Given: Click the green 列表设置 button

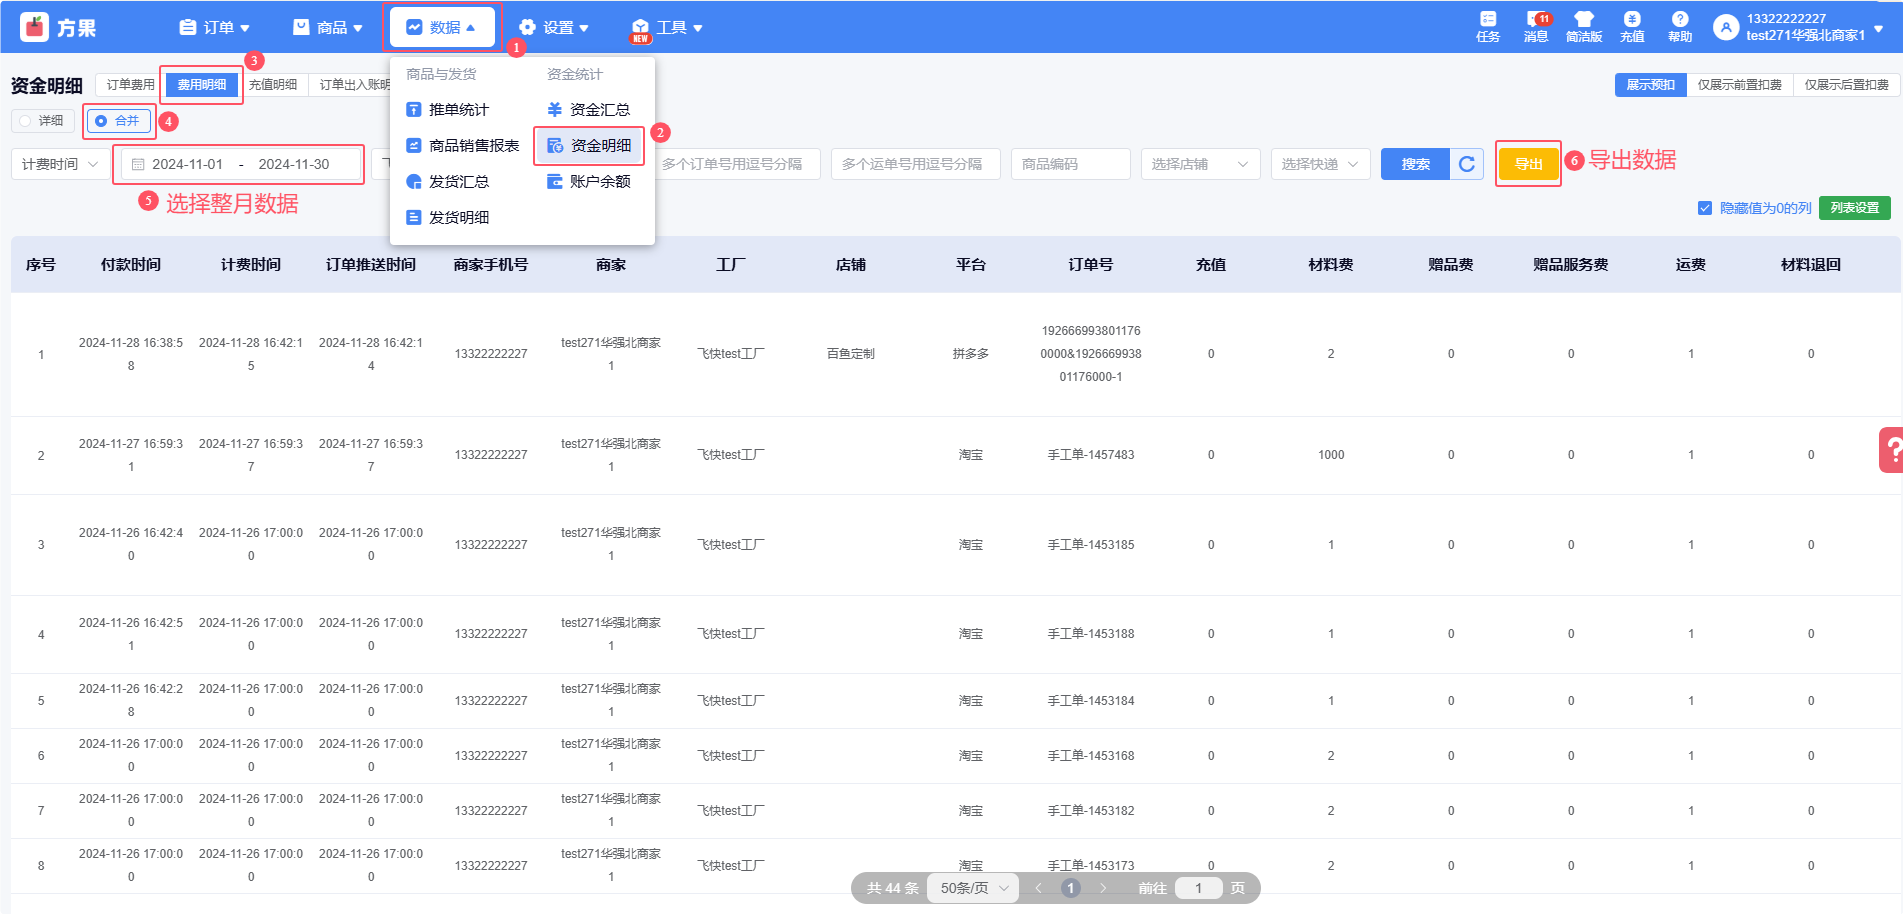Looking at the screenshot, I should (1854, 208).
